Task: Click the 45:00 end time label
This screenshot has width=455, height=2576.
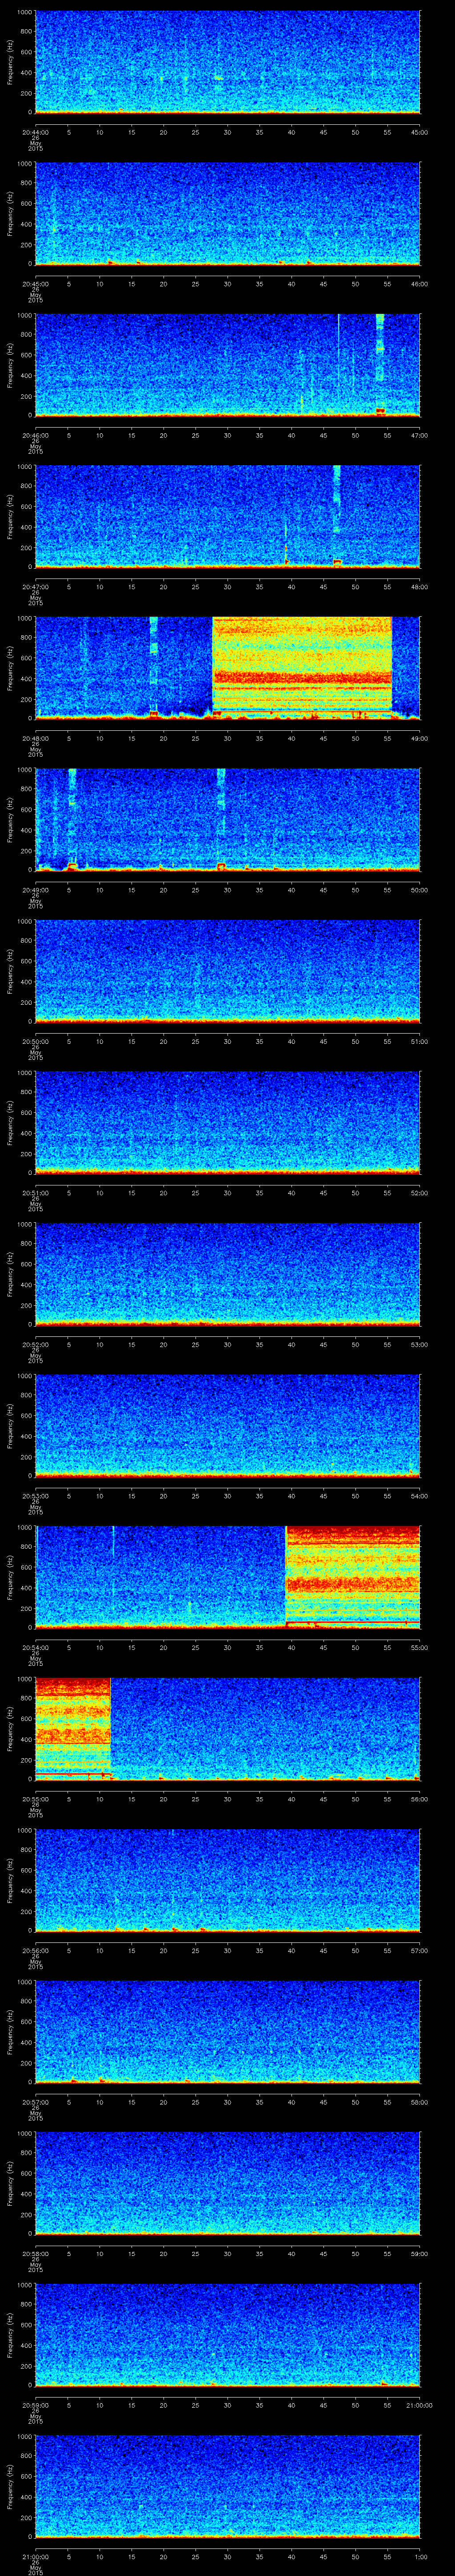Action: (420, 132)
